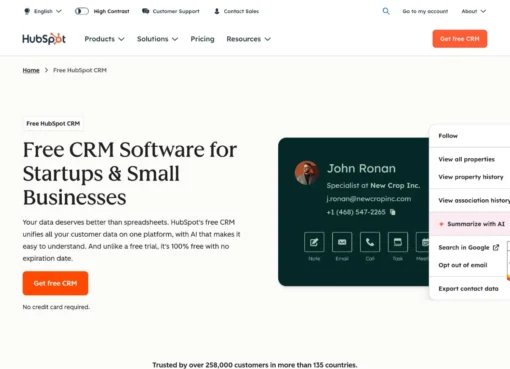The width and height of the screenshot is (510, 369).
Task: Click Go to my account
Action: (x=425, y=11)
